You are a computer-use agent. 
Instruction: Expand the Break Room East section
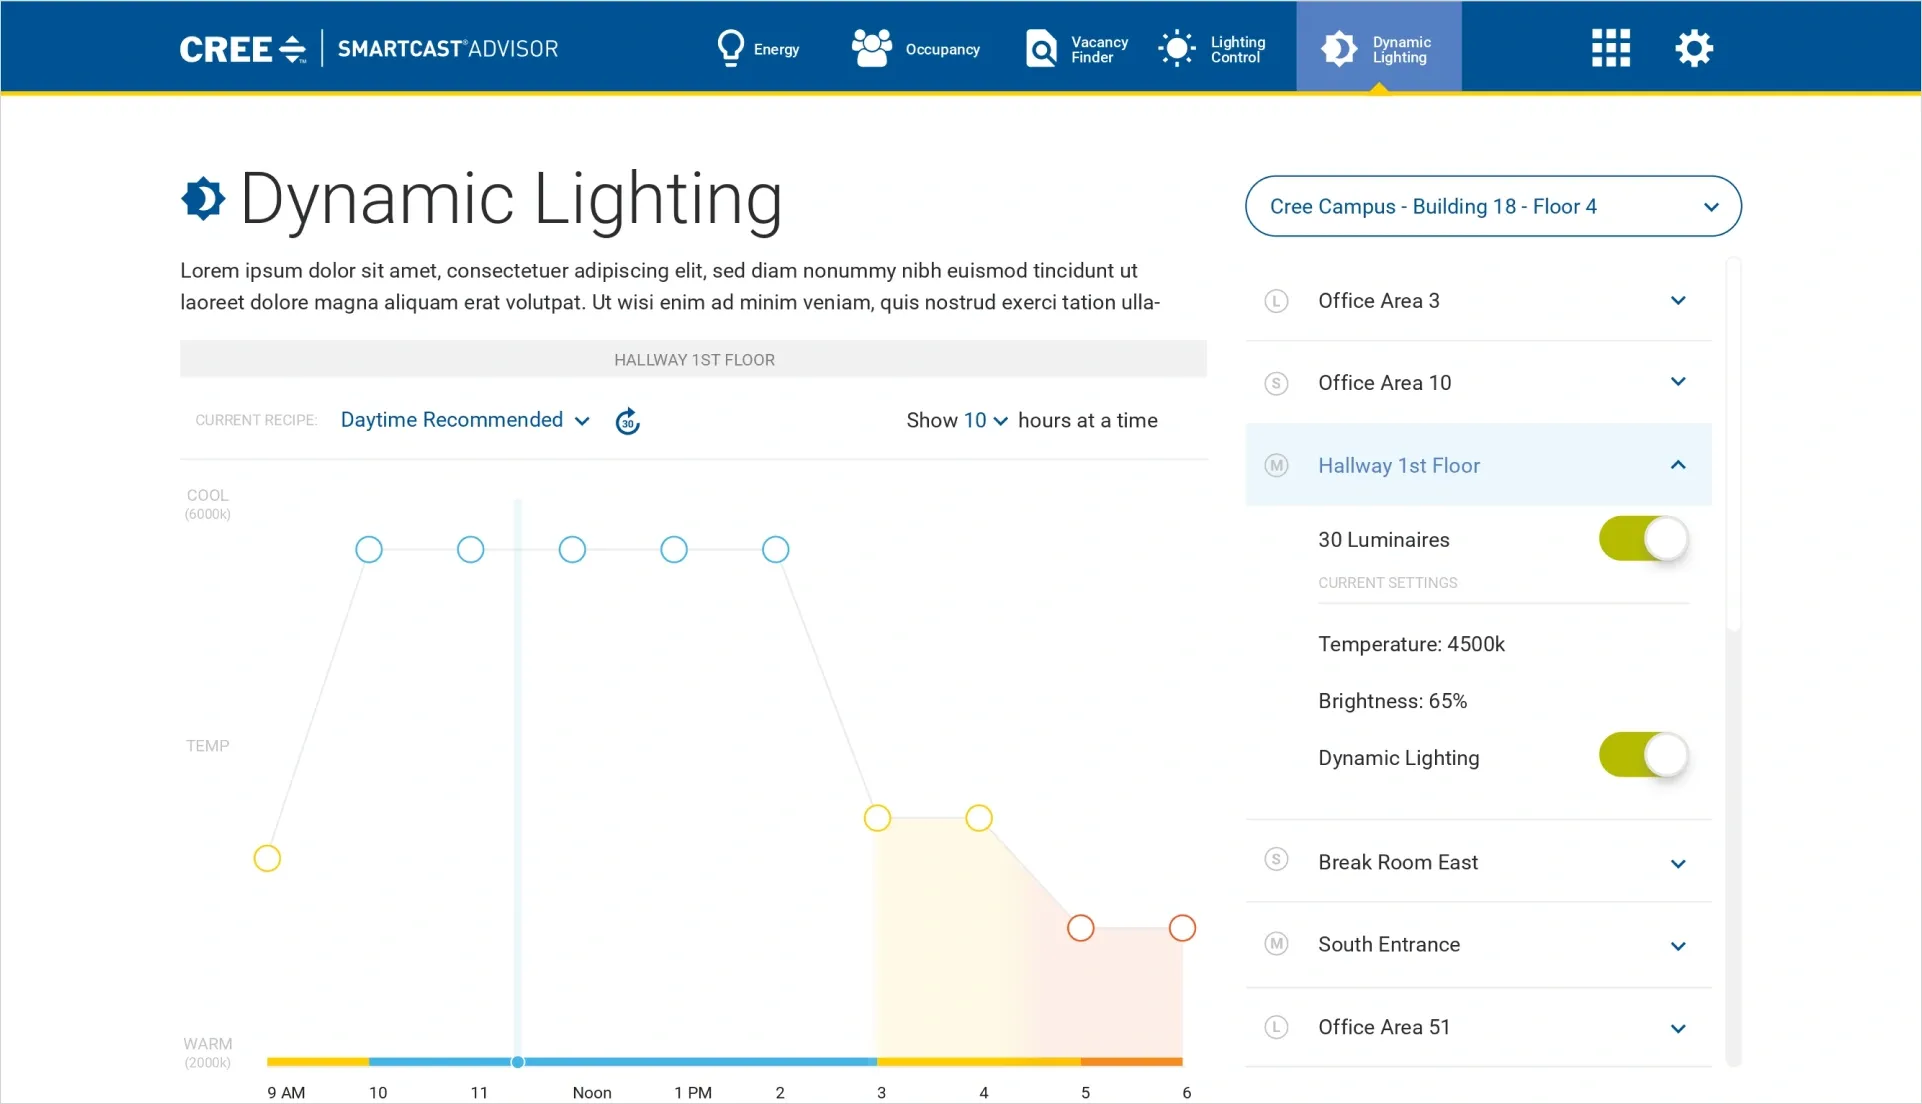click(1678, 863)
